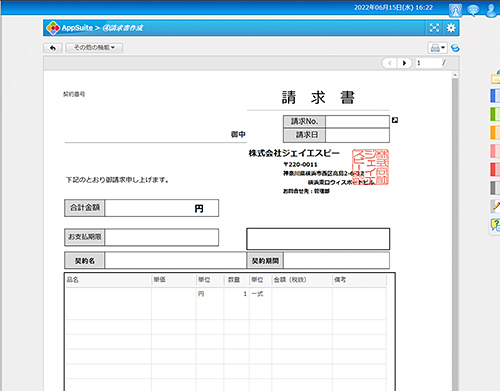This screenshot has width=500, height=391.
Task: Click the AppSuite logo icon
Action: (x=53, y=28)
